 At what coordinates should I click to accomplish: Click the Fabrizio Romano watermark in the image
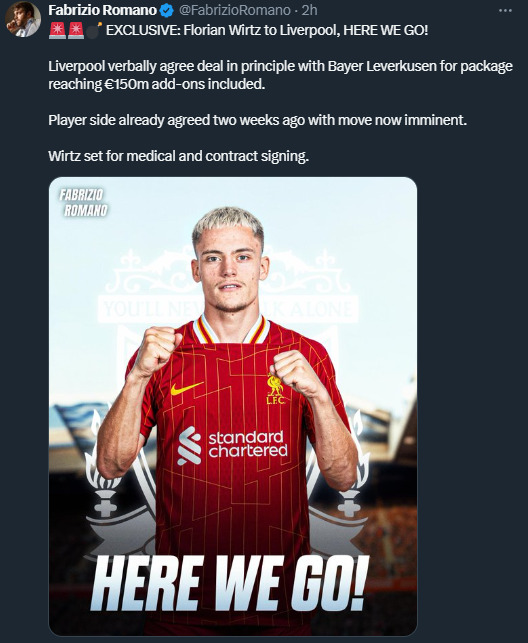[x=84, y=203]
